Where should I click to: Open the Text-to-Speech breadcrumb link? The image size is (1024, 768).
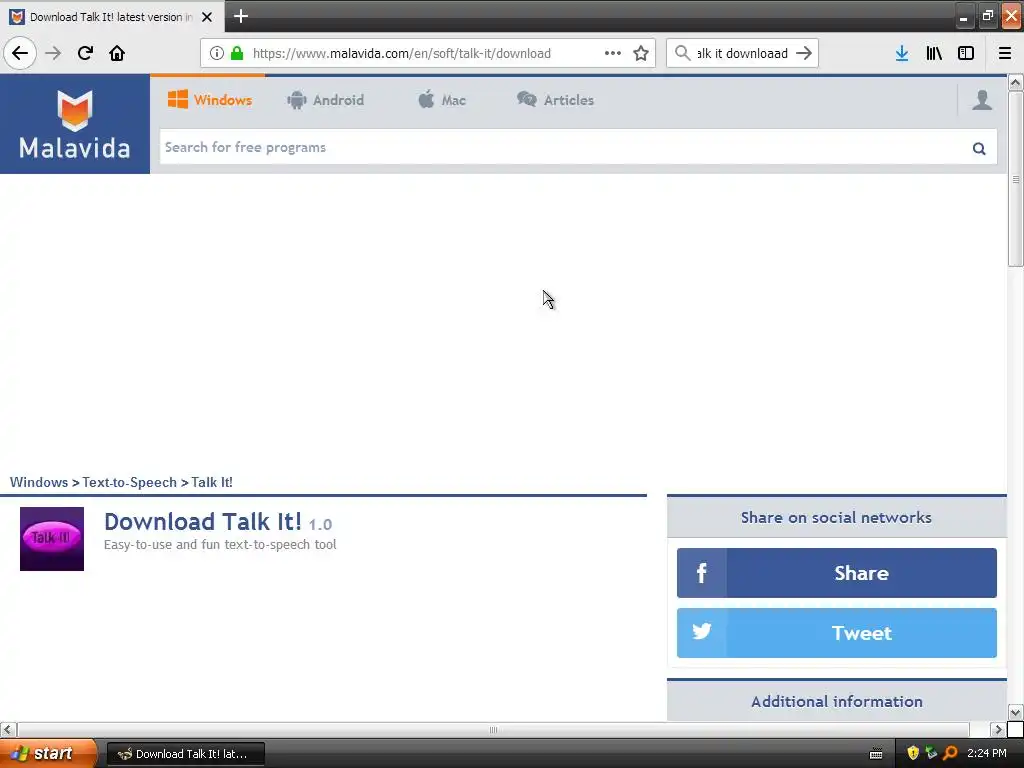[x=129, y=482]
